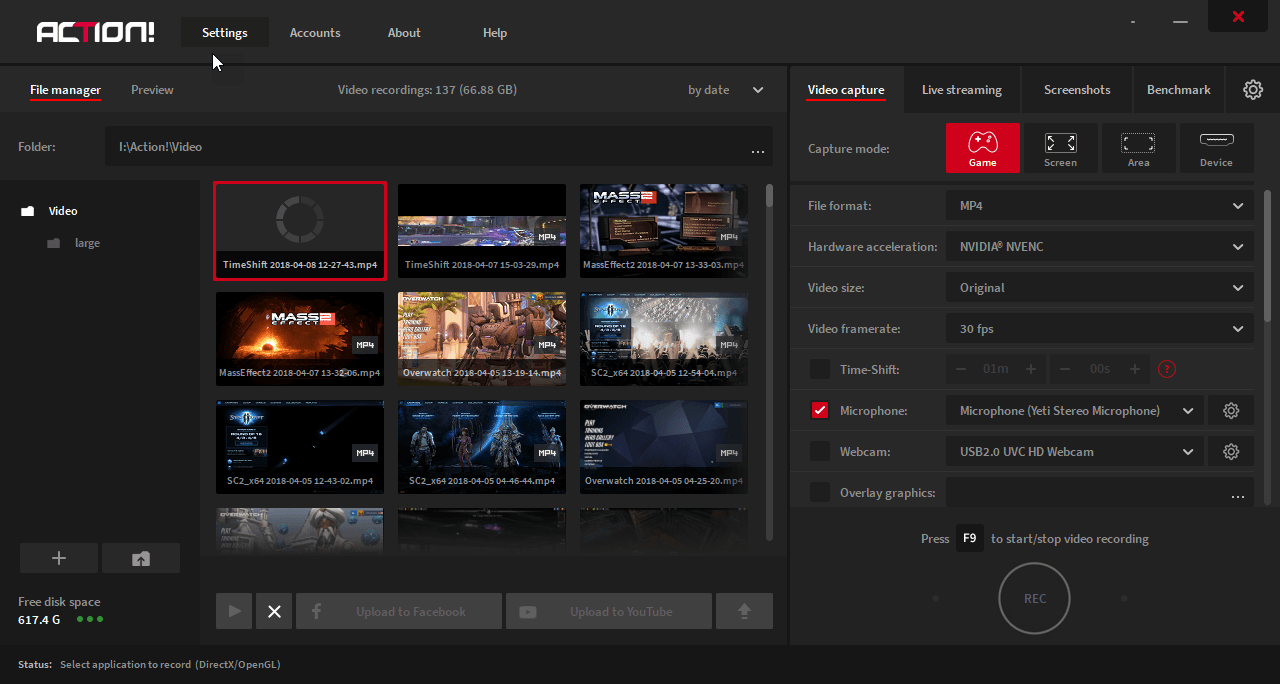Screen dimensions: 1280x684
Task: Switch to Video capture tab
Action: pos(846,90)
